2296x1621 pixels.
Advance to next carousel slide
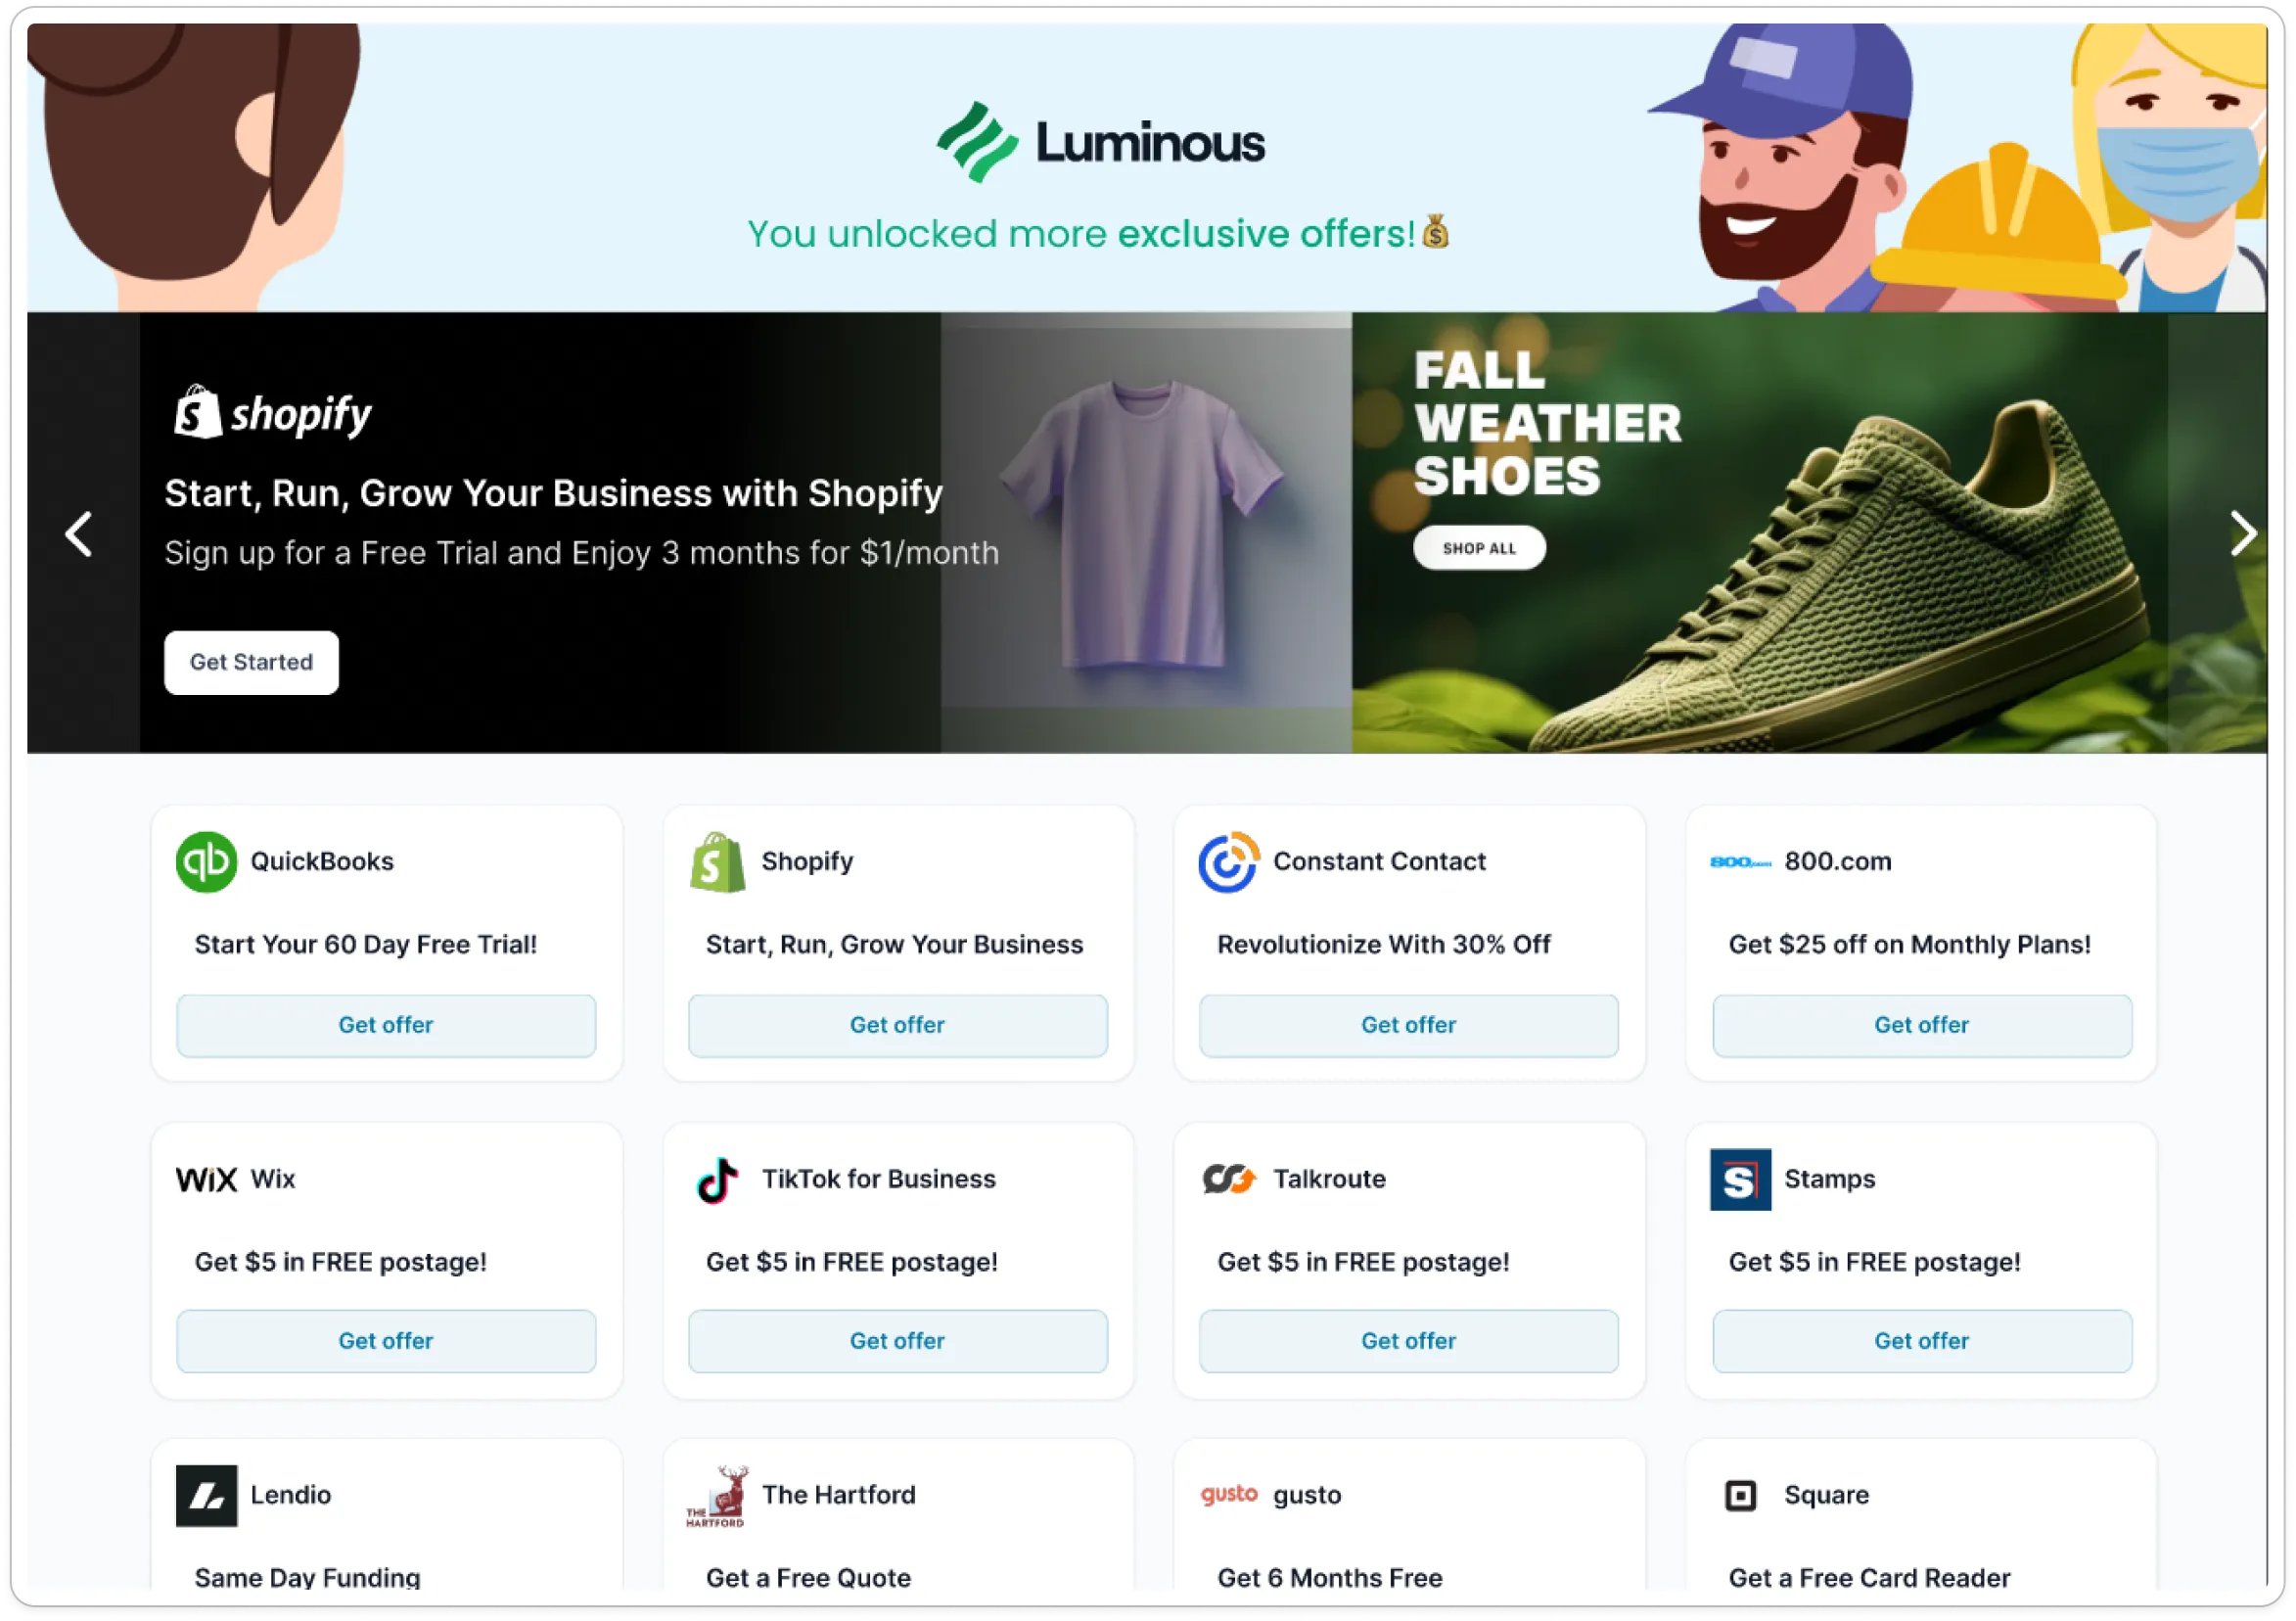tap(2245, 534)
